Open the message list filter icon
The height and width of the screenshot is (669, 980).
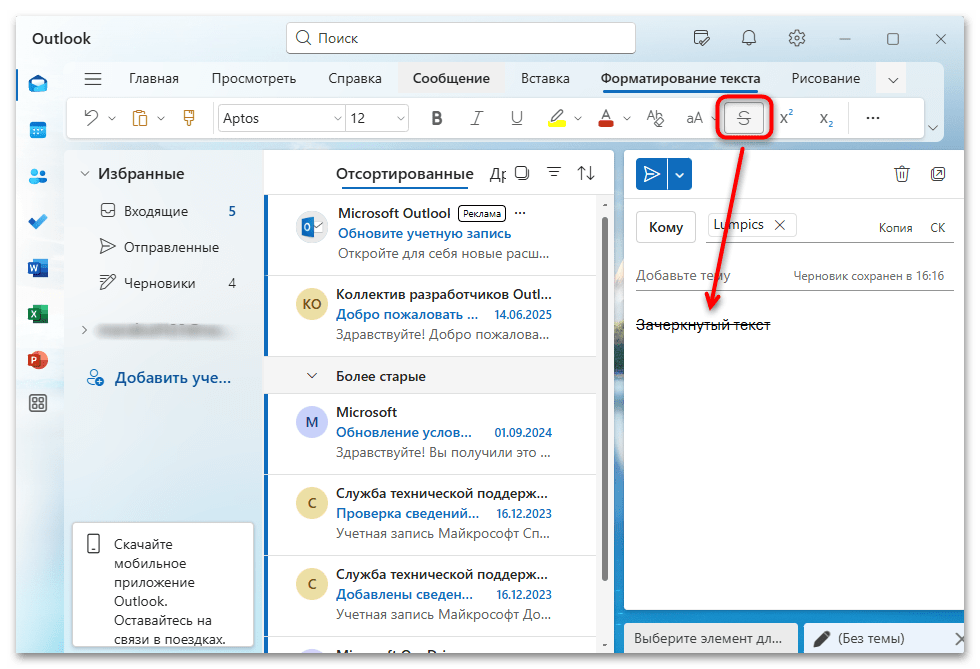click(x=554, y=172)
